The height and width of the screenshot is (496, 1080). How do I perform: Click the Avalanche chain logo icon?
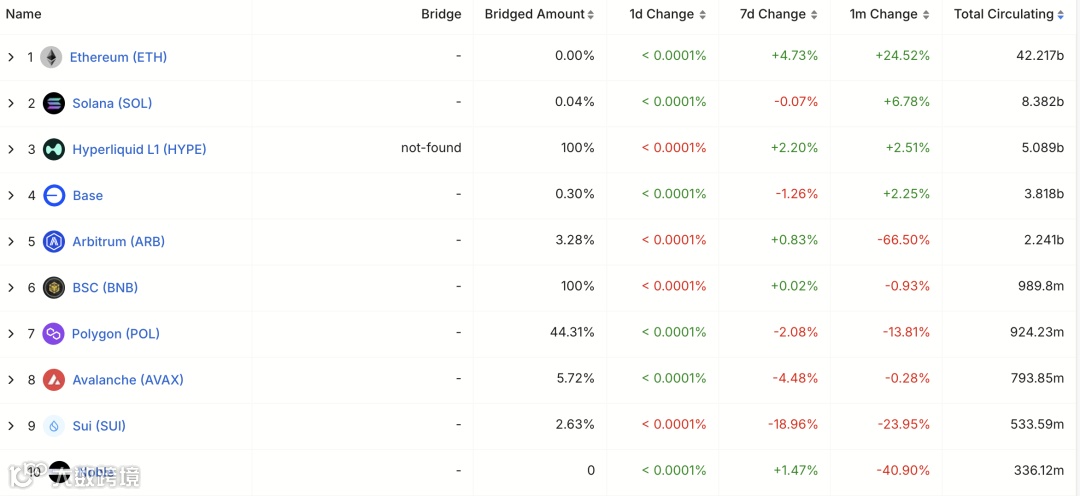54,379
